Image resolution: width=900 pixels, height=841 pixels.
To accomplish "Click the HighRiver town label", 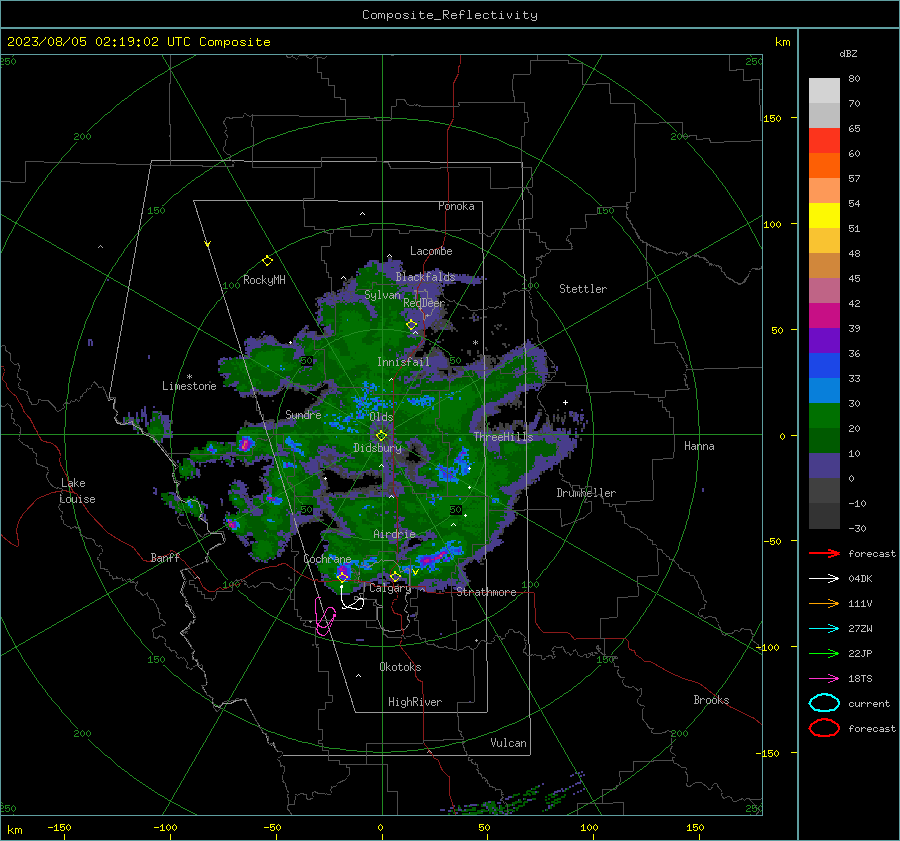I will 415,702.
